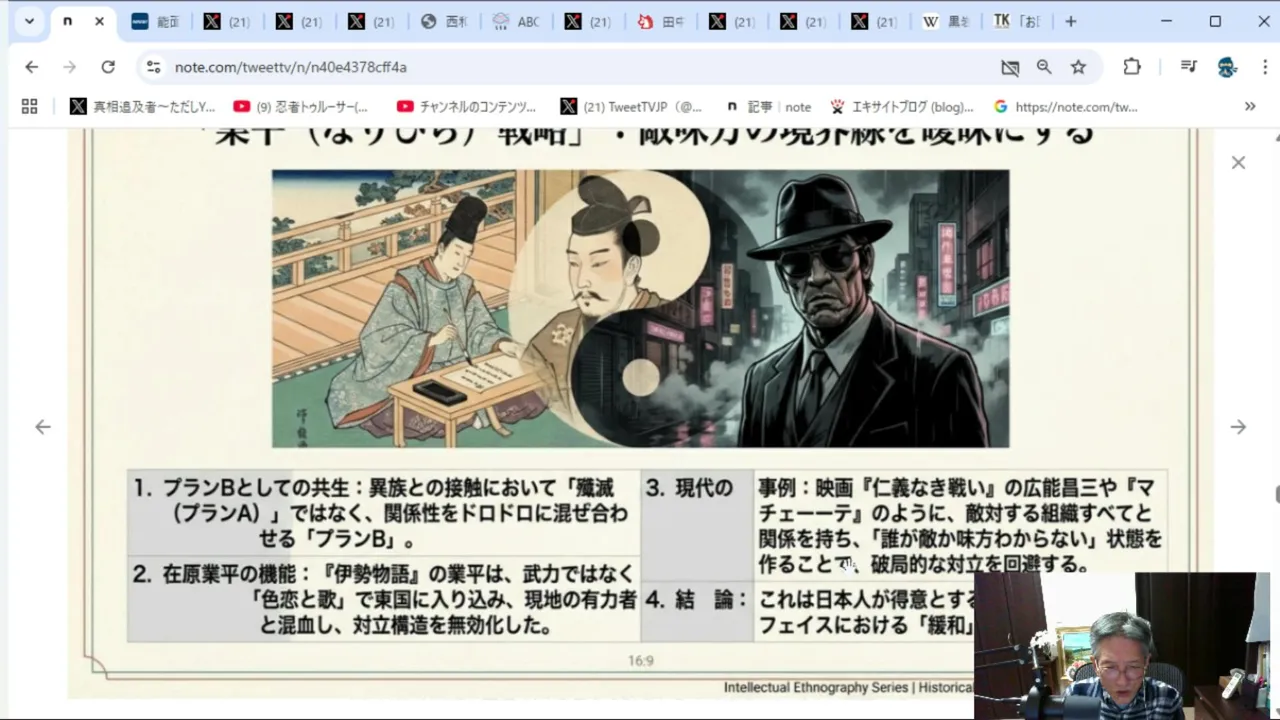Open the tab search chevron dropdown

pyautogui.click(x=29, y=21)
